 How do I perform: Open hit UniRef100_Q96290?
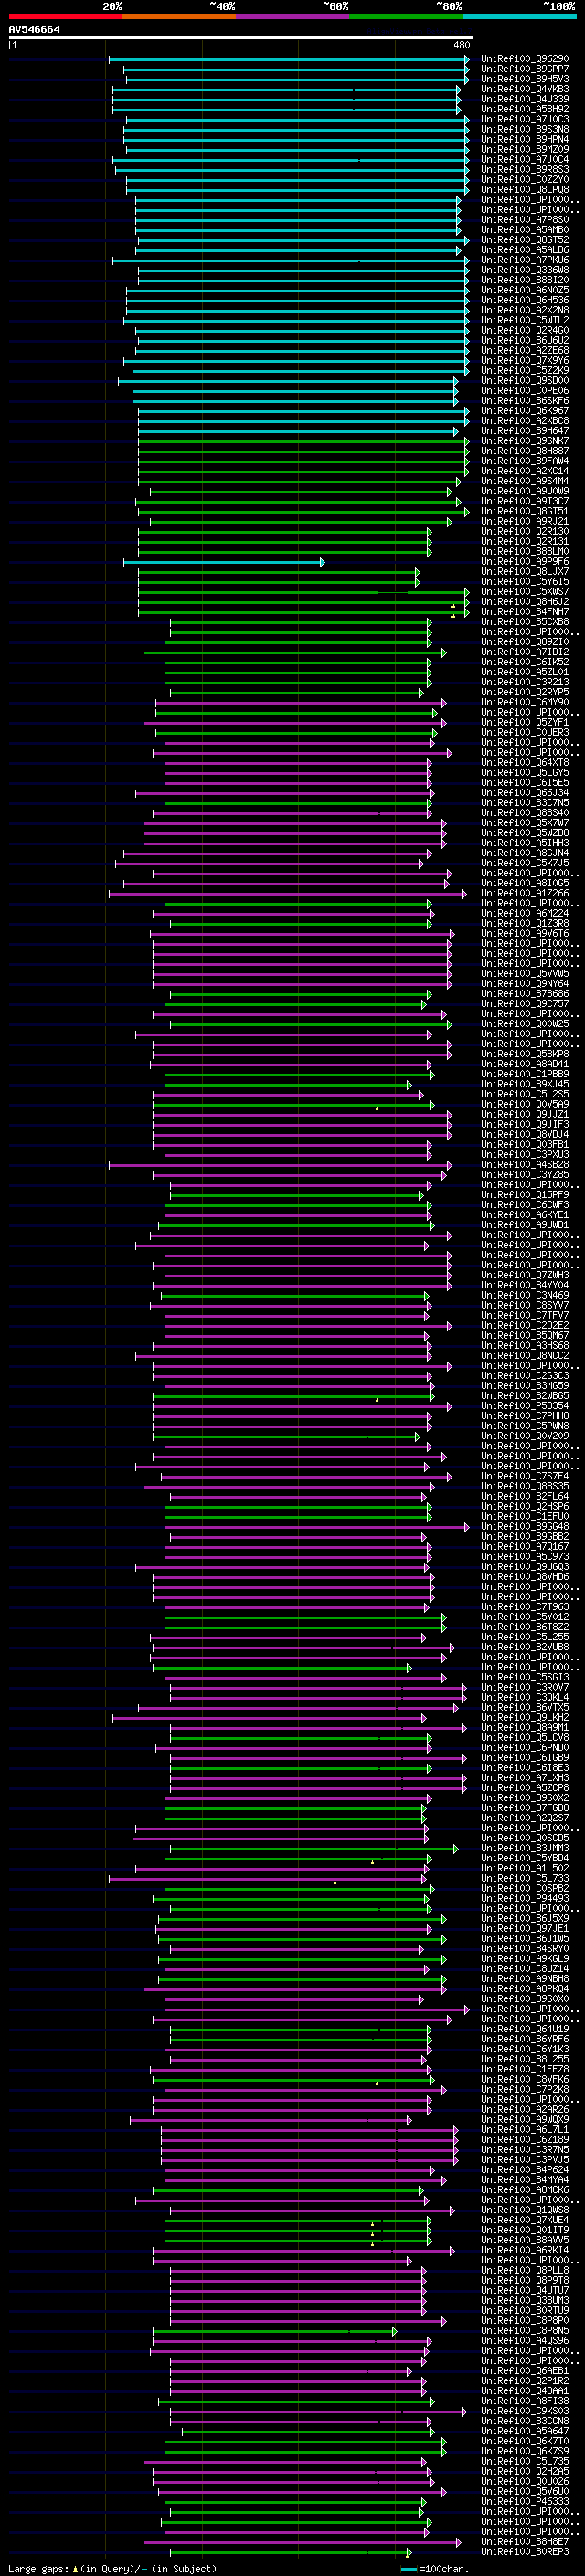tap(525, 59)
